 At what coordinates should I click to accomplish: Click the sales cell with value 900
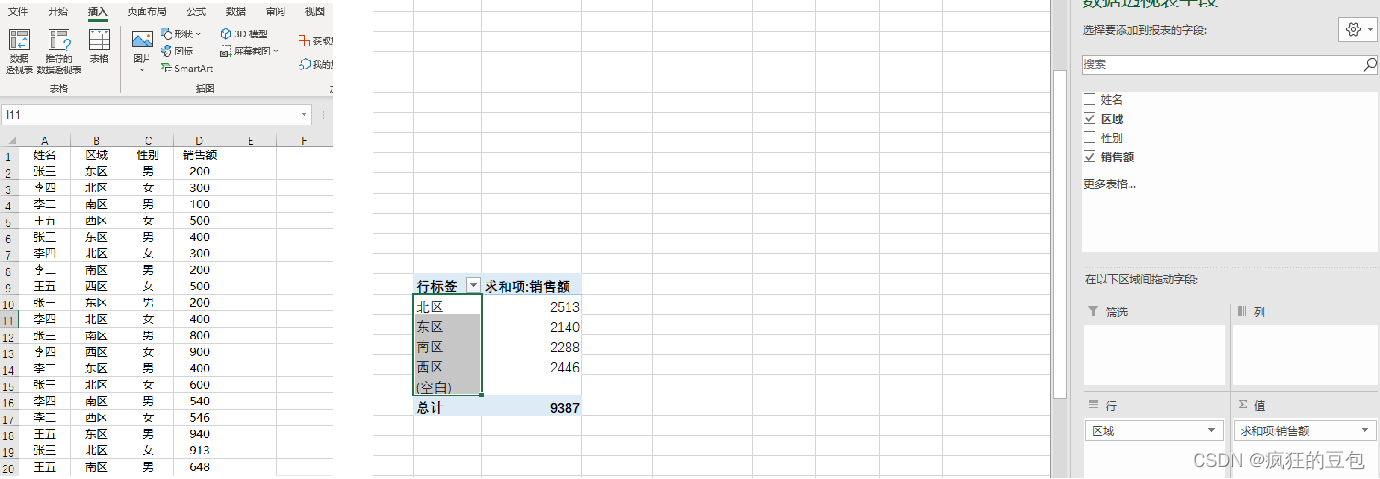pyautogui.click(x=199, y=352)
